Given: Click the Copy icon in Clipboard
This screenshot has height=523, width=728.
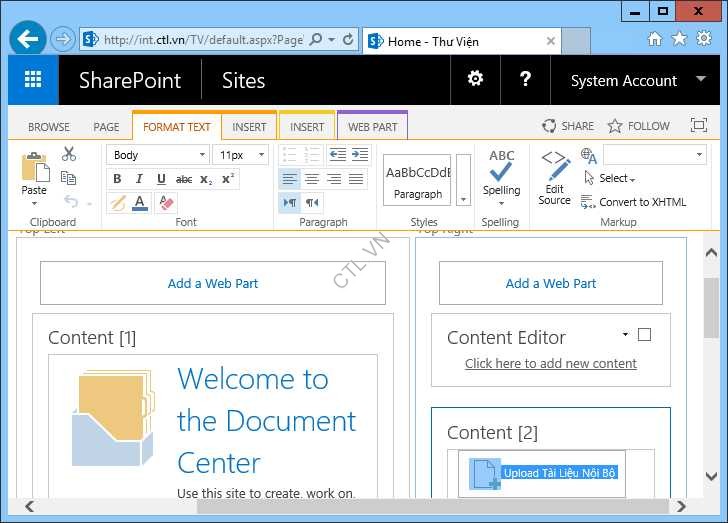Looking at the screenshot, I should pos(69,178).
